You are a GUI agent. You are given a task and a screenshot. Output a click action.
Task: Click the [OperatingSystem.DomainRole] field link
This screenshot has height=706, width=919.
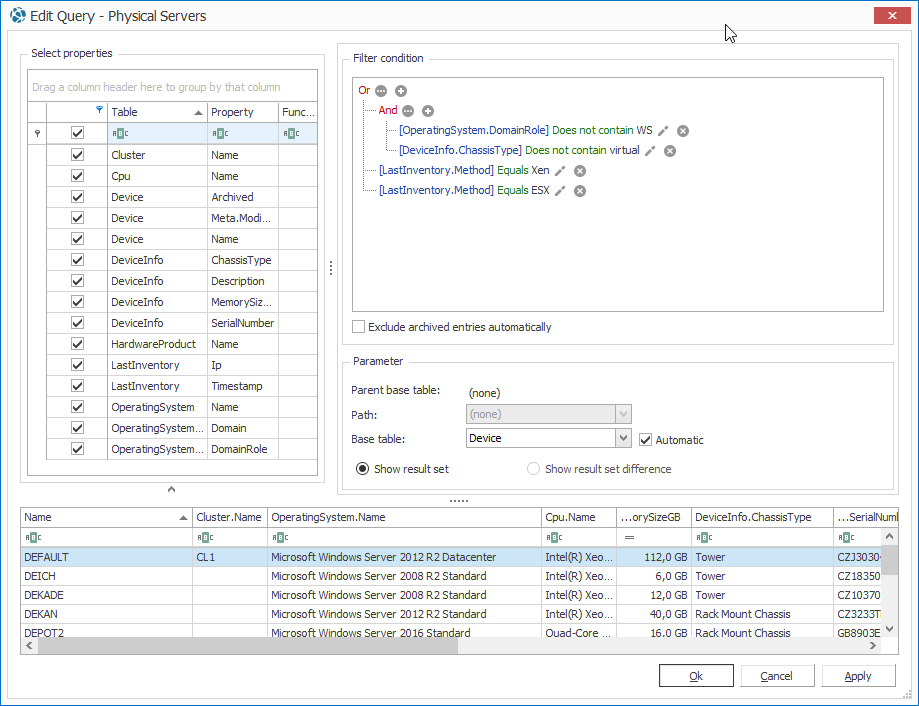coord(474,130)
